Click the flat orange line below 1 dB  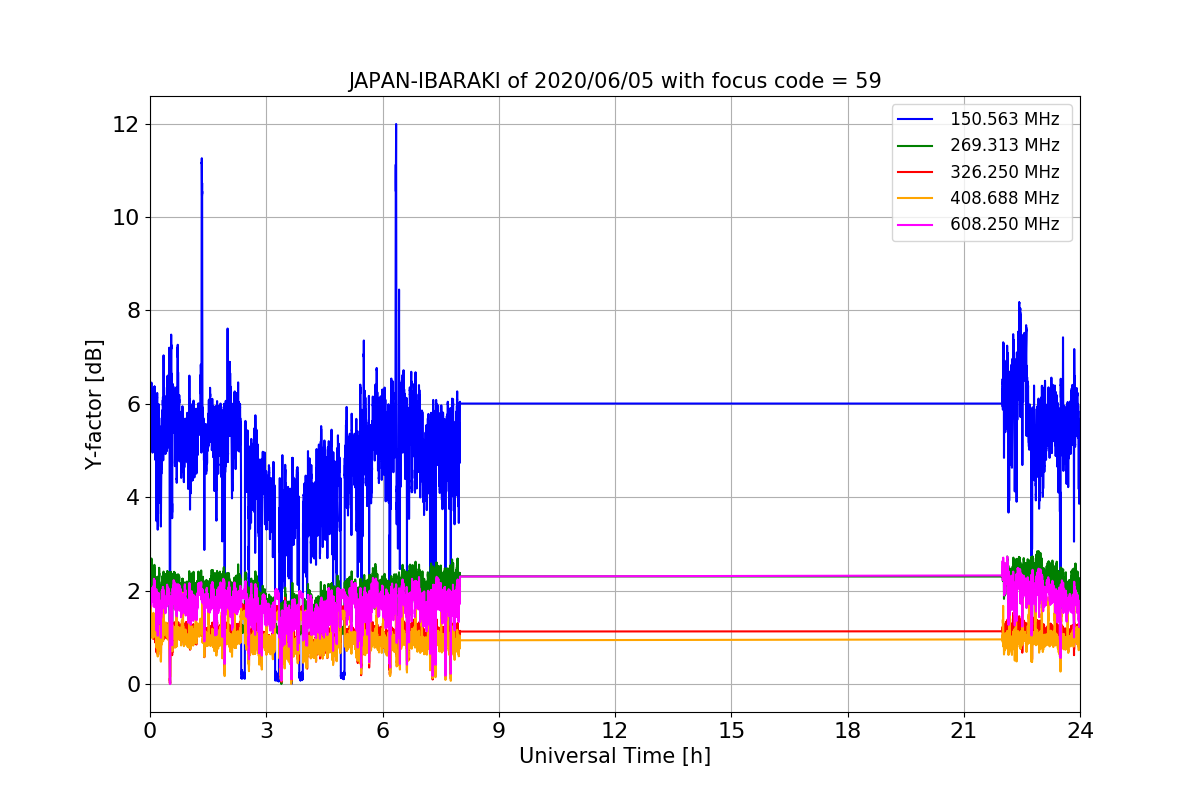pyautogui.click(x=731, y=639)
